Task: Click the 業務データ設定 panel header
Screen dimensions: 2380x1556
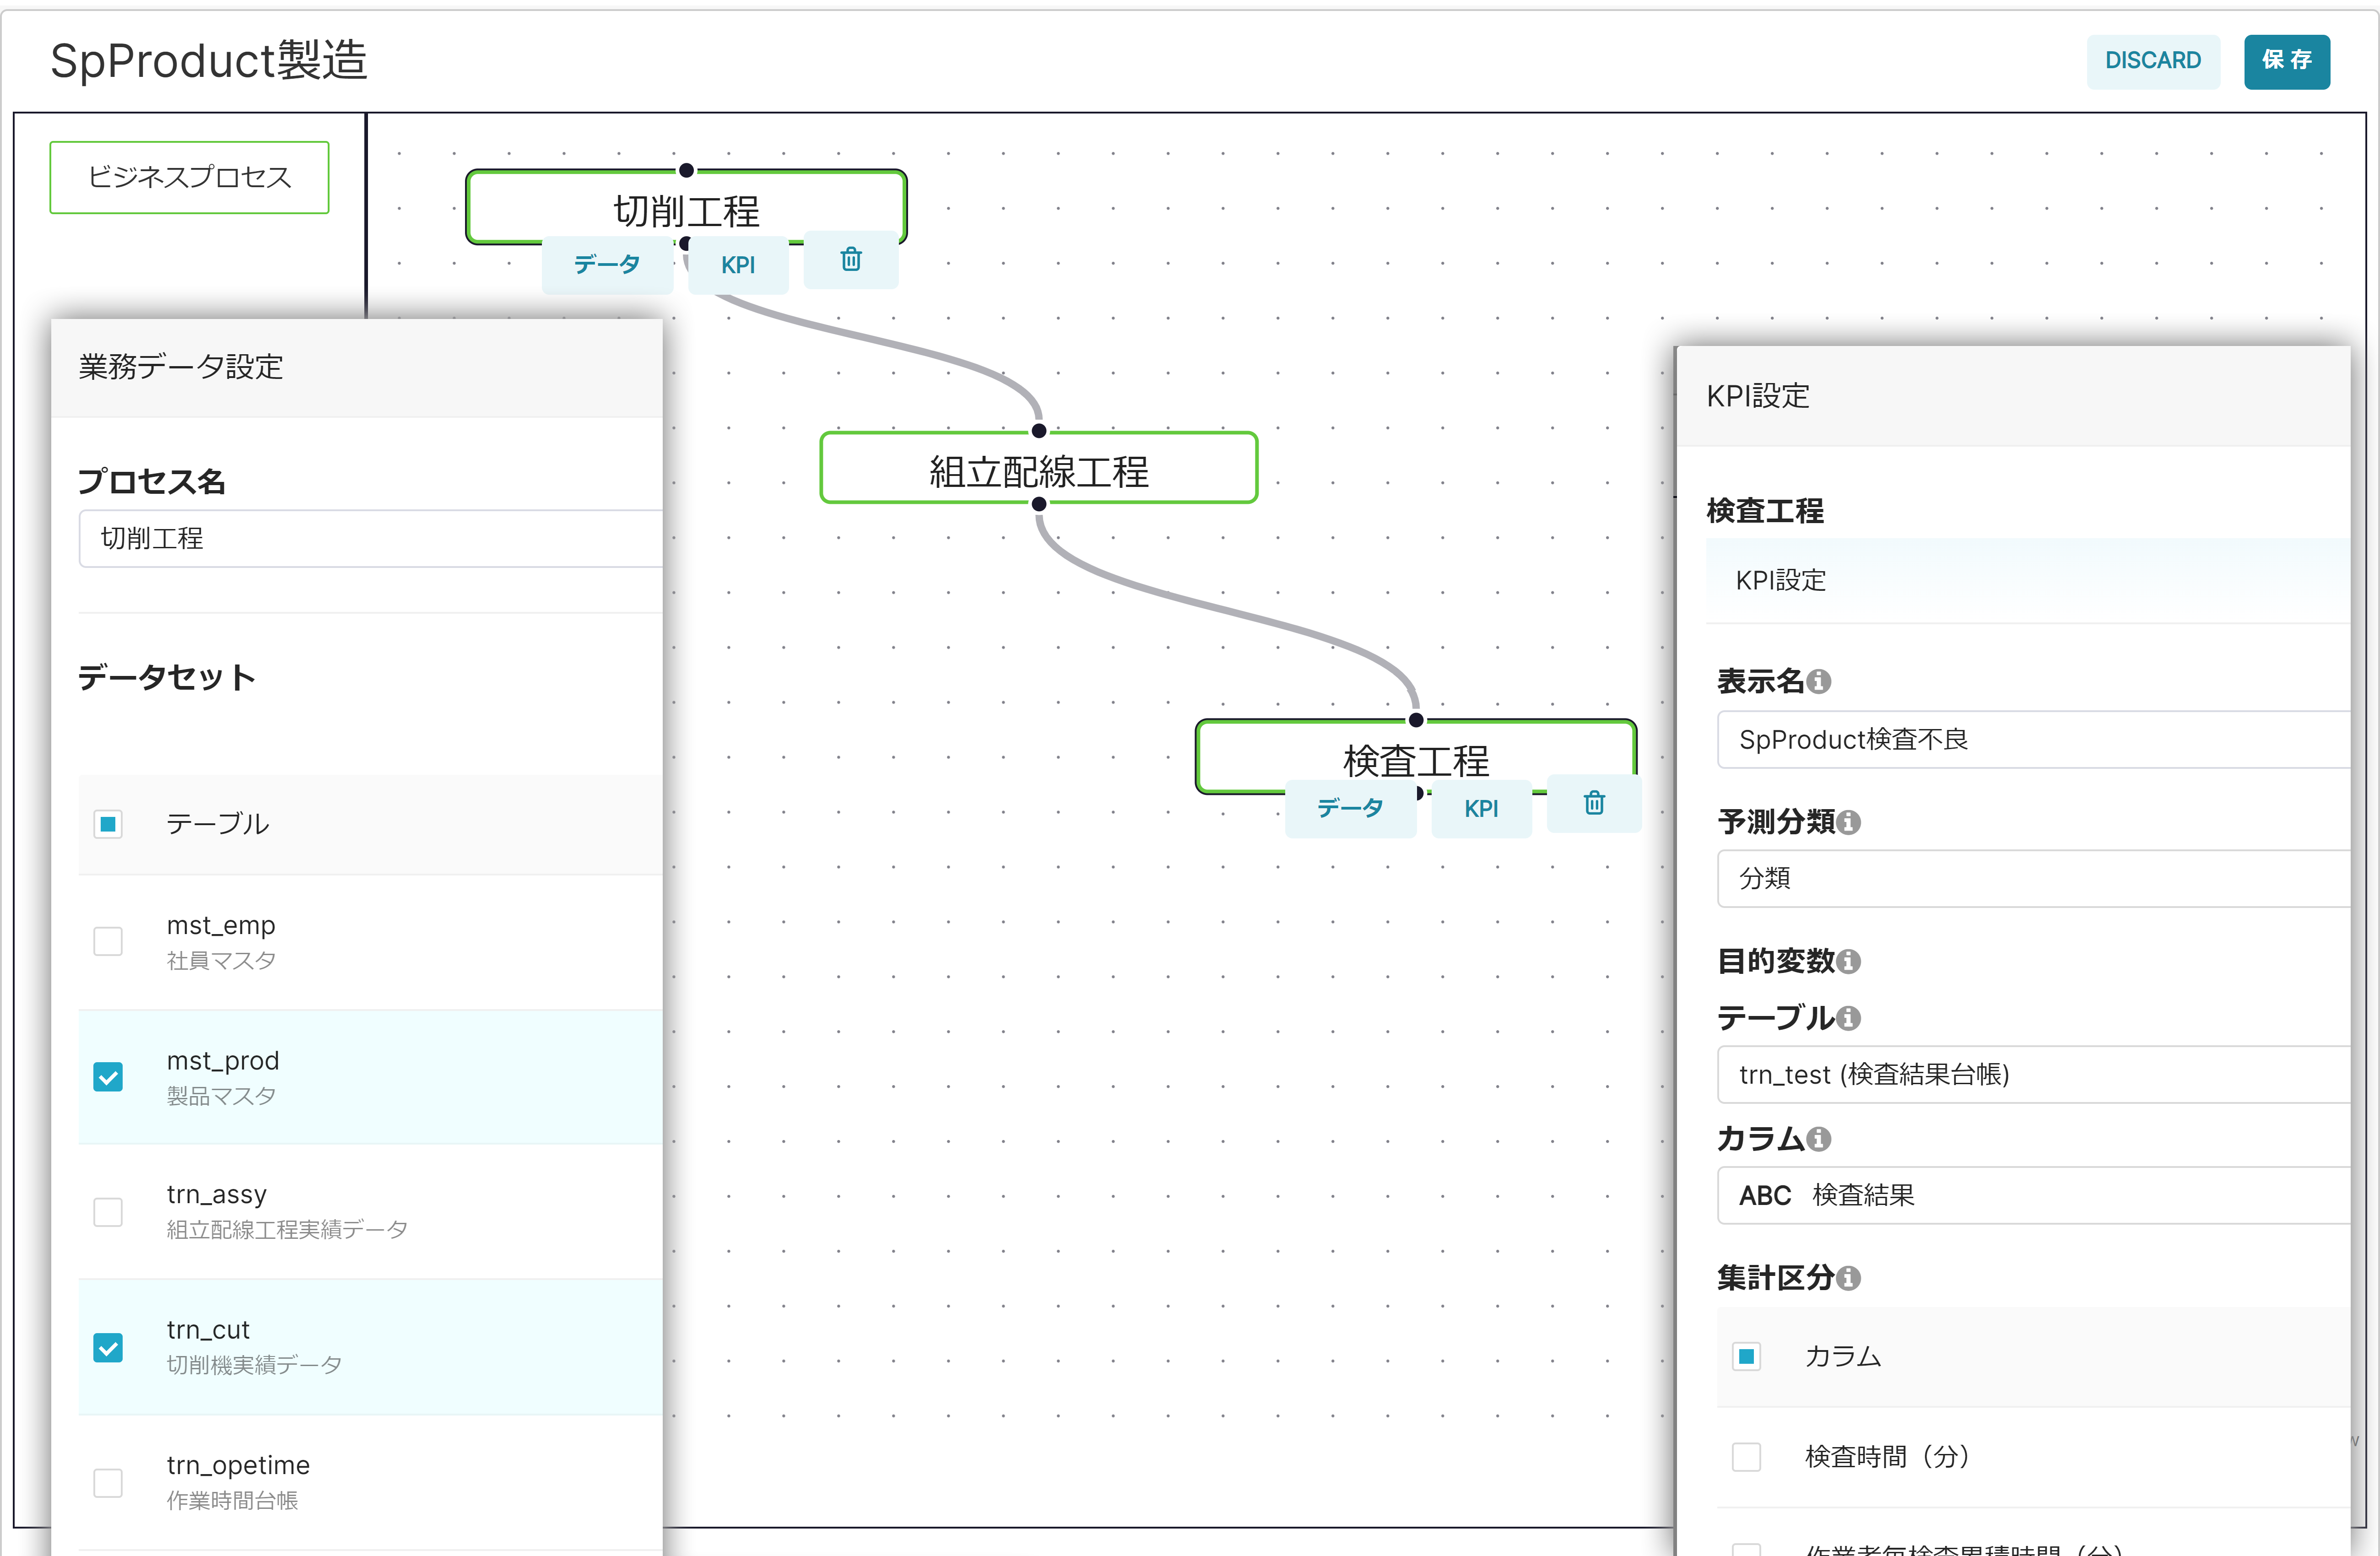Action: (x=357, y=367)
